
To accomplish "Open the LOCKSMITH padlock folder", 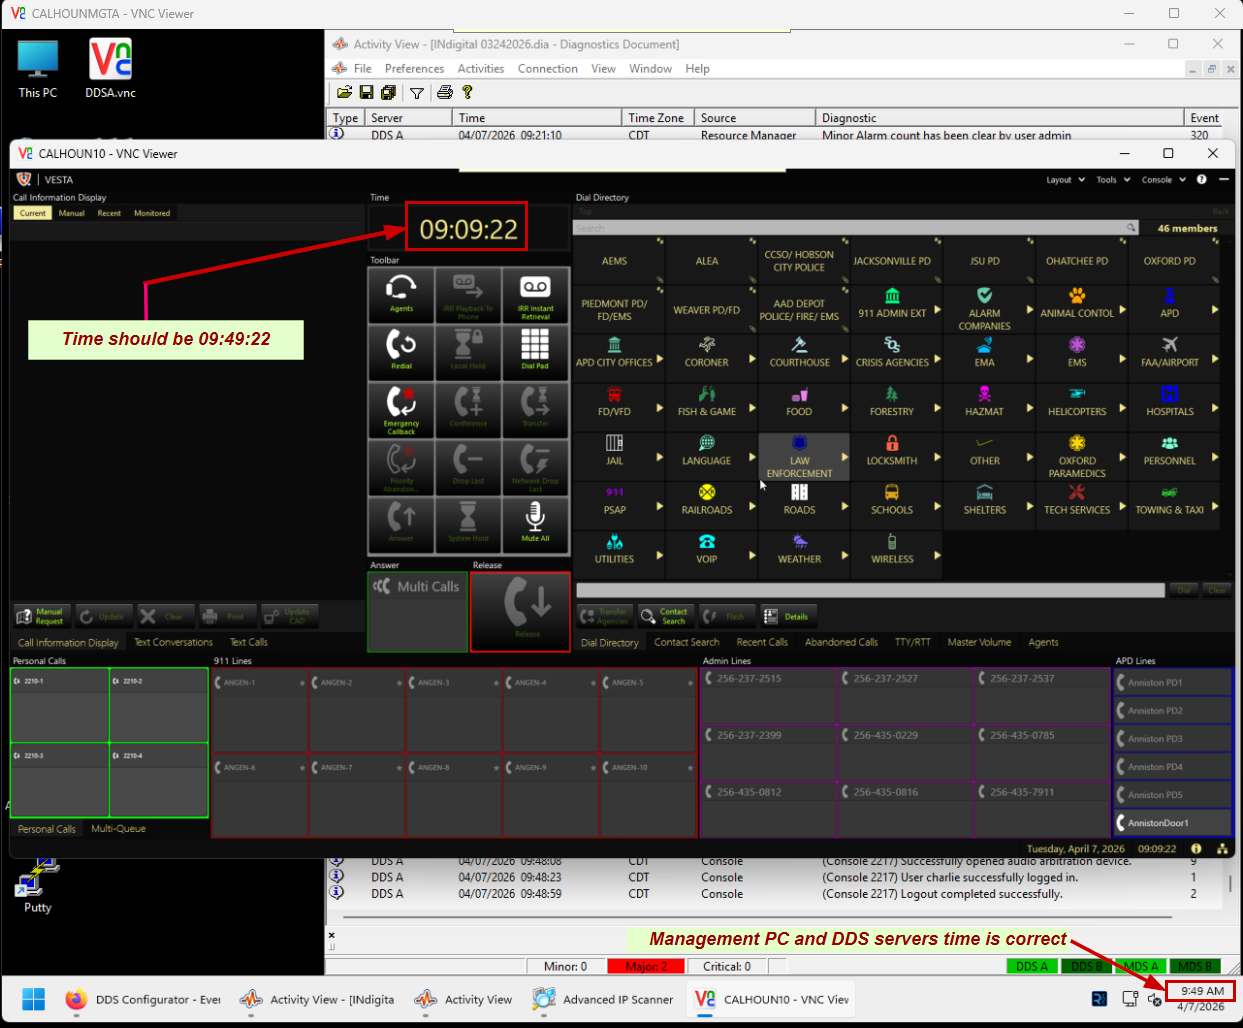I will coord(892,451).
